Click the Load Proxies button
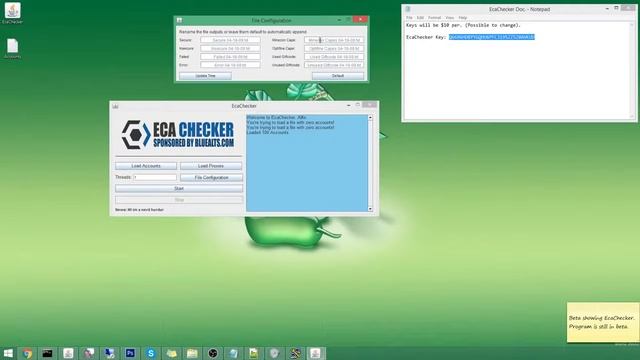This screenshot has height=360, width=640. [211, 166]
